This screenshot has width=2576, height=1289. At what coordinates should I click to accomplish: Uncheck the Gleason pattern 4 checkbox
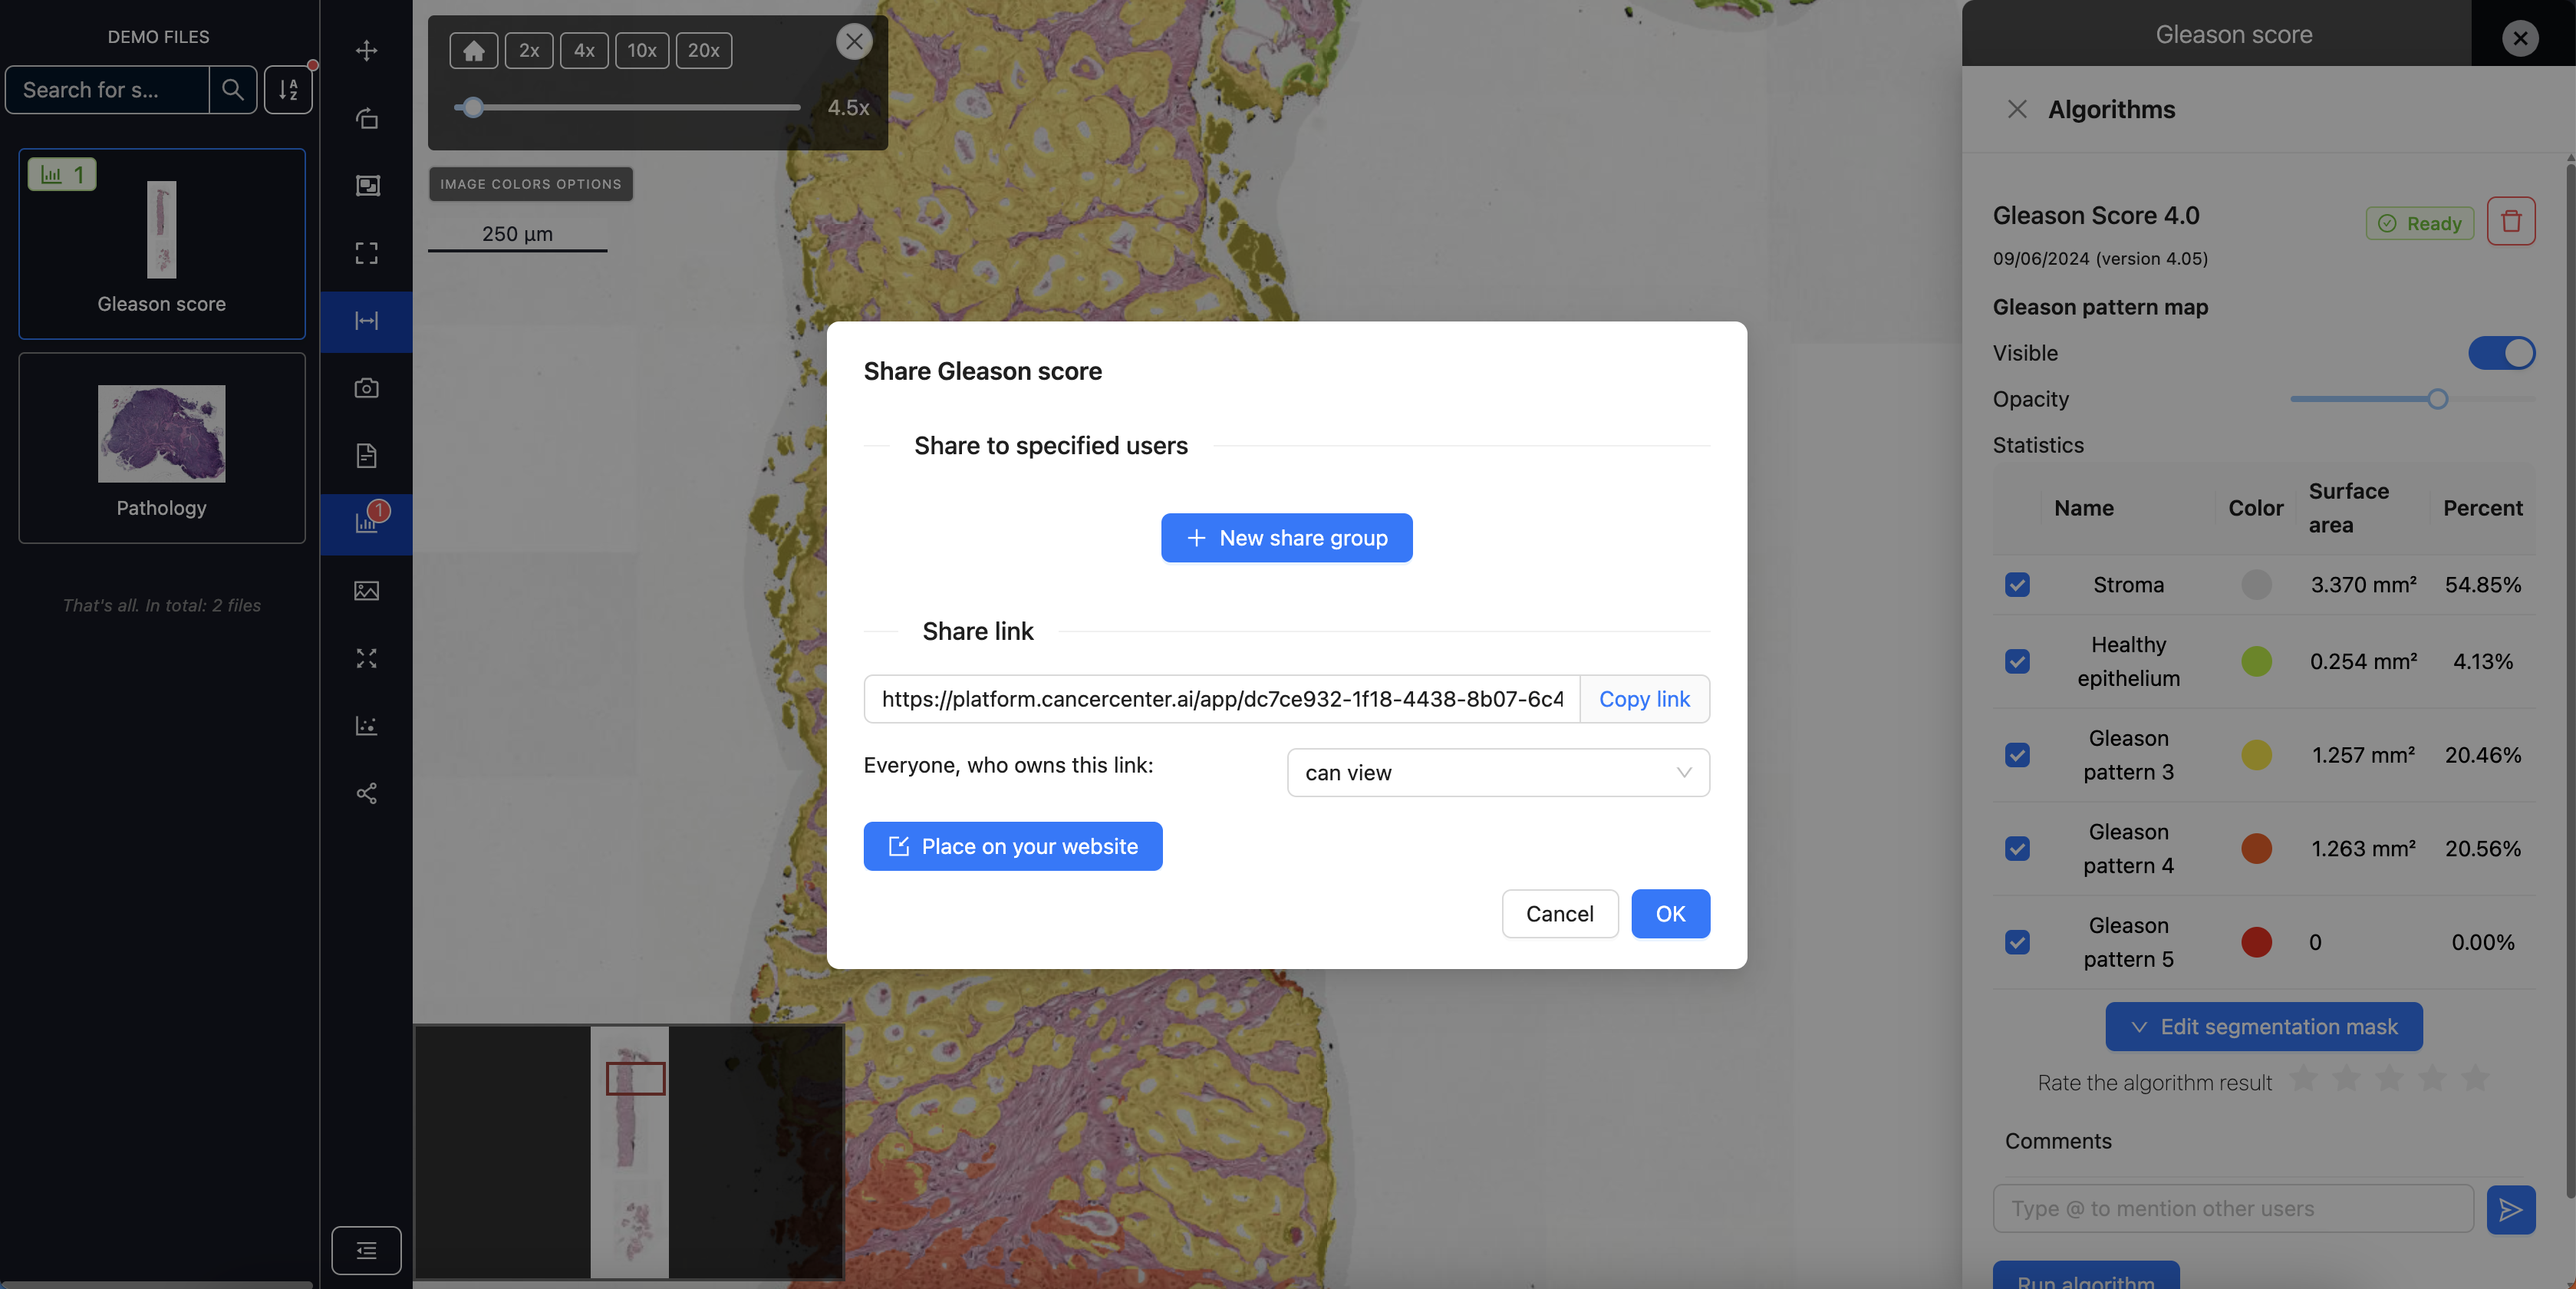click(2017, 849)
